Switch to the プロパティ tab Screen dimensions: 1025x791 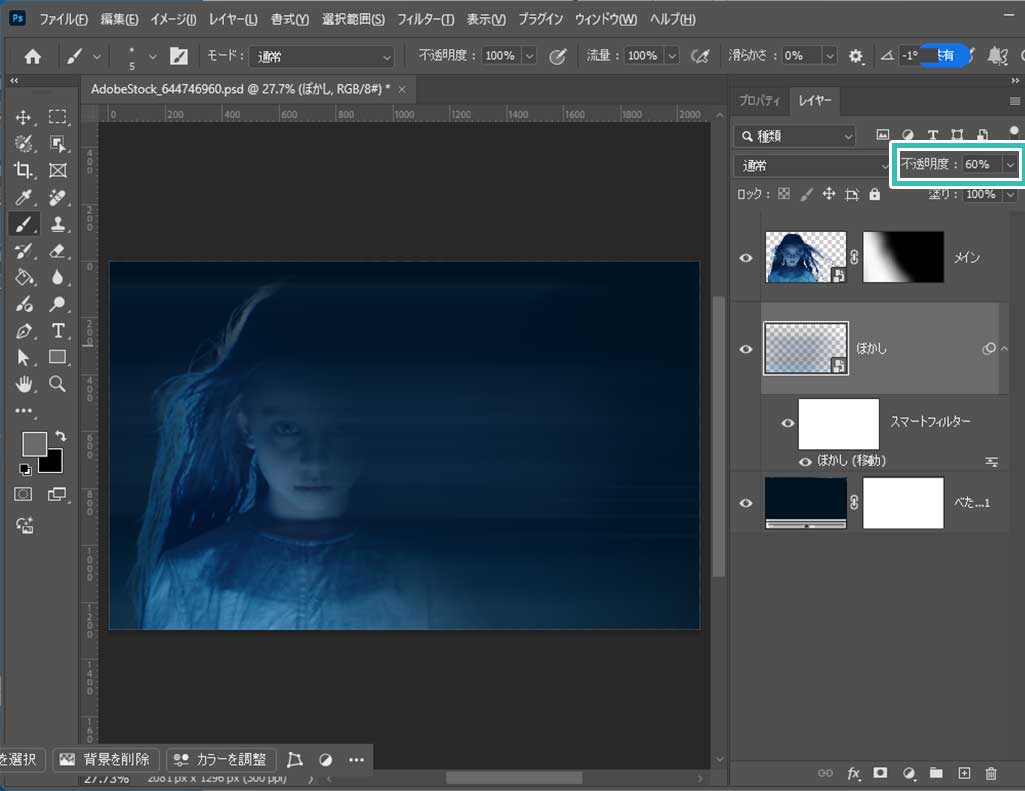click(x=759, y=101)
